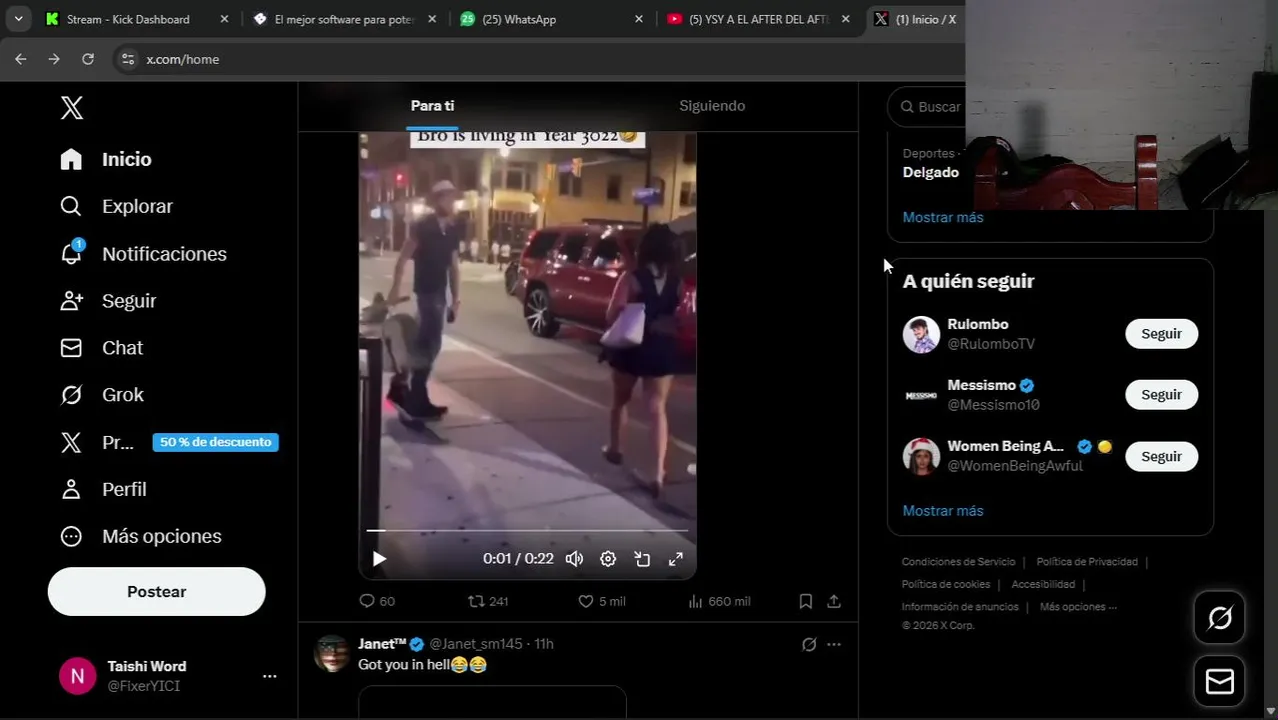Follow Women Being Awful account
1278x720 pixels.
[1161, 456]
